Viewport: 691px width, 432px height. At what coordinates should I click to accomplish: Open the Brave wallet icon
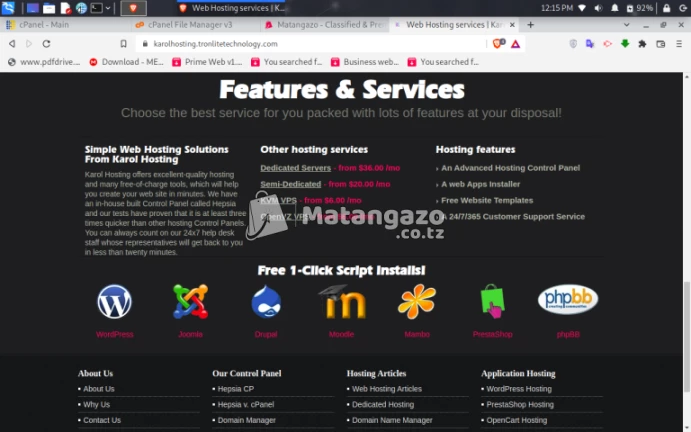[660, 44]
